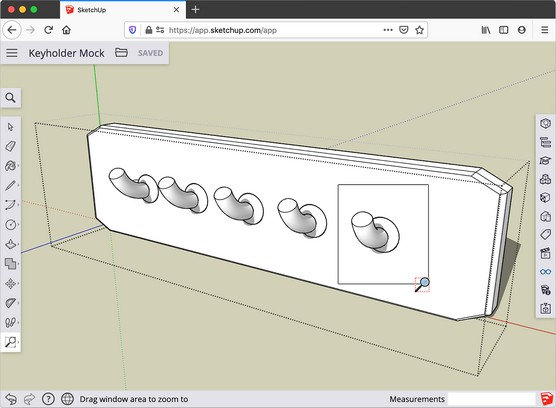This screenshot has height=408, width=556.
Task: Open the page actions ellipsis menu
Action: (x=388, y=30)
